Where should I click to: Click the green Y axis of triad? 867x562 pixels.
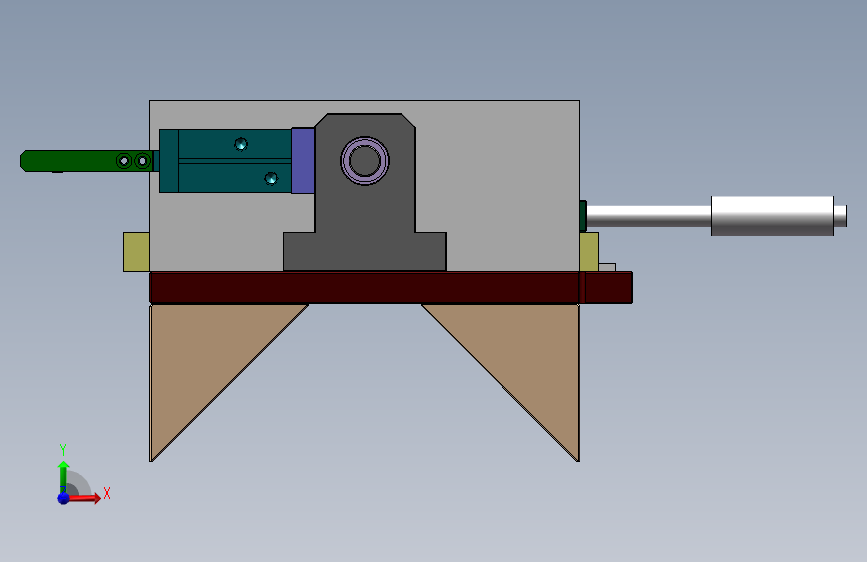63,476
